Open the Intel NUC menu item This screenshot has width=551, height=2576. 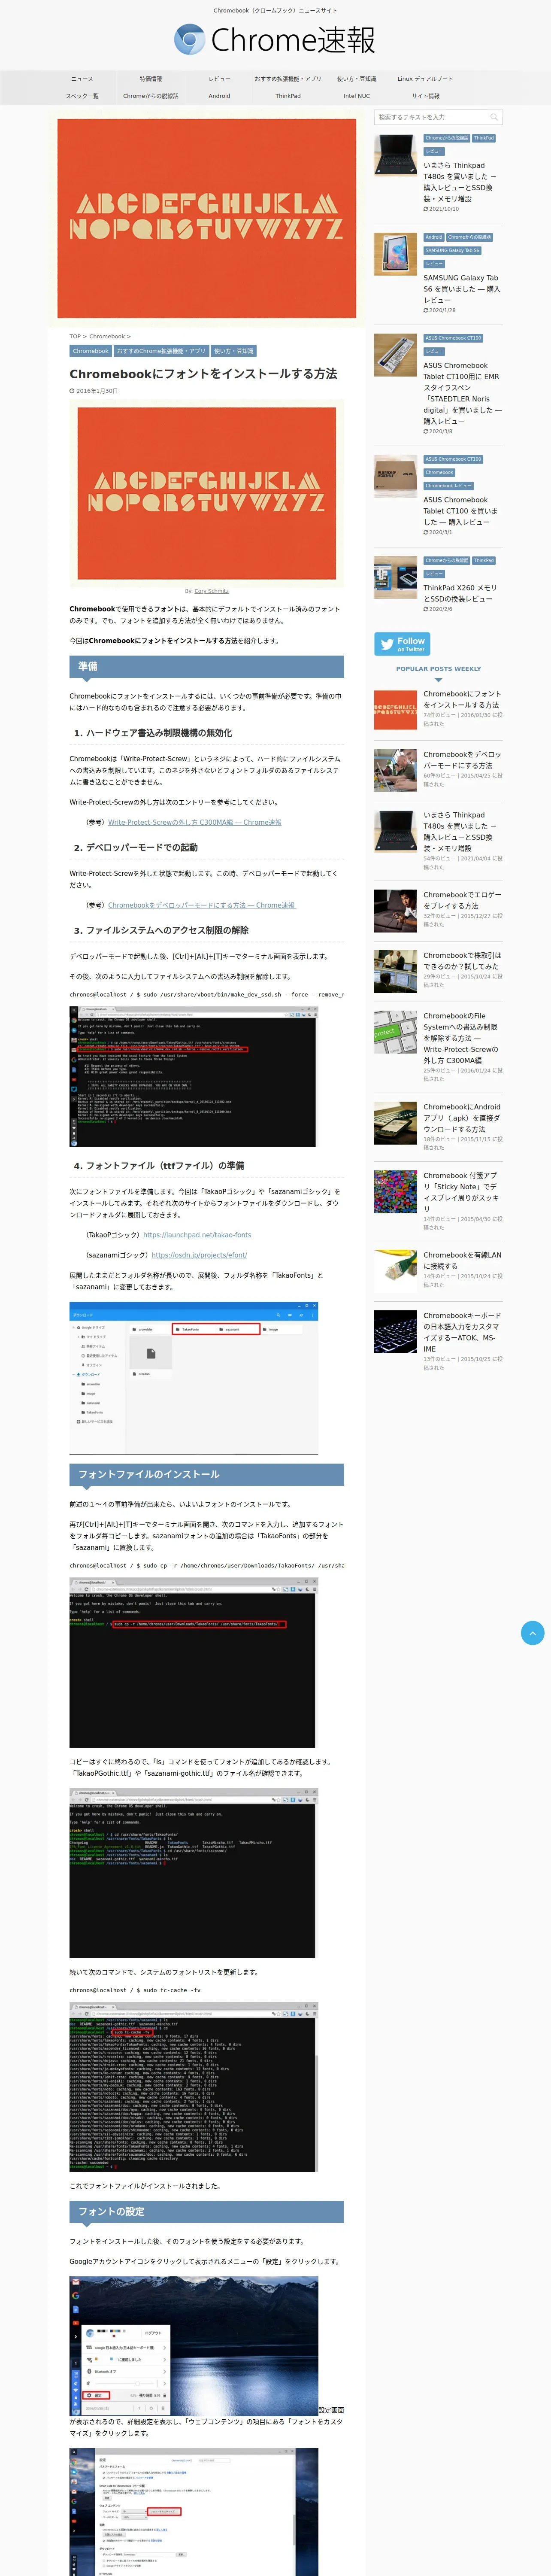click(357, 96)
